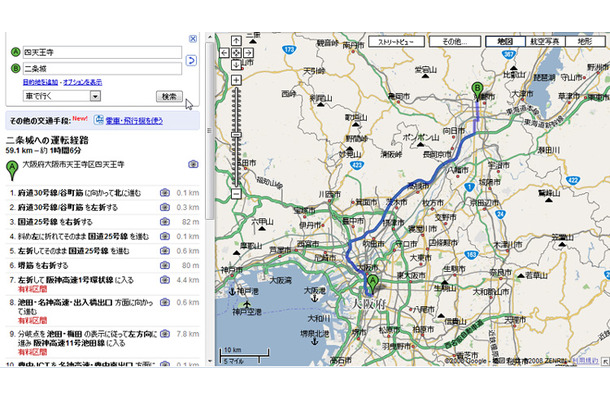Screen dimensions: 610x400
Task: Click the destination B marker on the map
Action: pyautogui.click(x=477, y=91)
